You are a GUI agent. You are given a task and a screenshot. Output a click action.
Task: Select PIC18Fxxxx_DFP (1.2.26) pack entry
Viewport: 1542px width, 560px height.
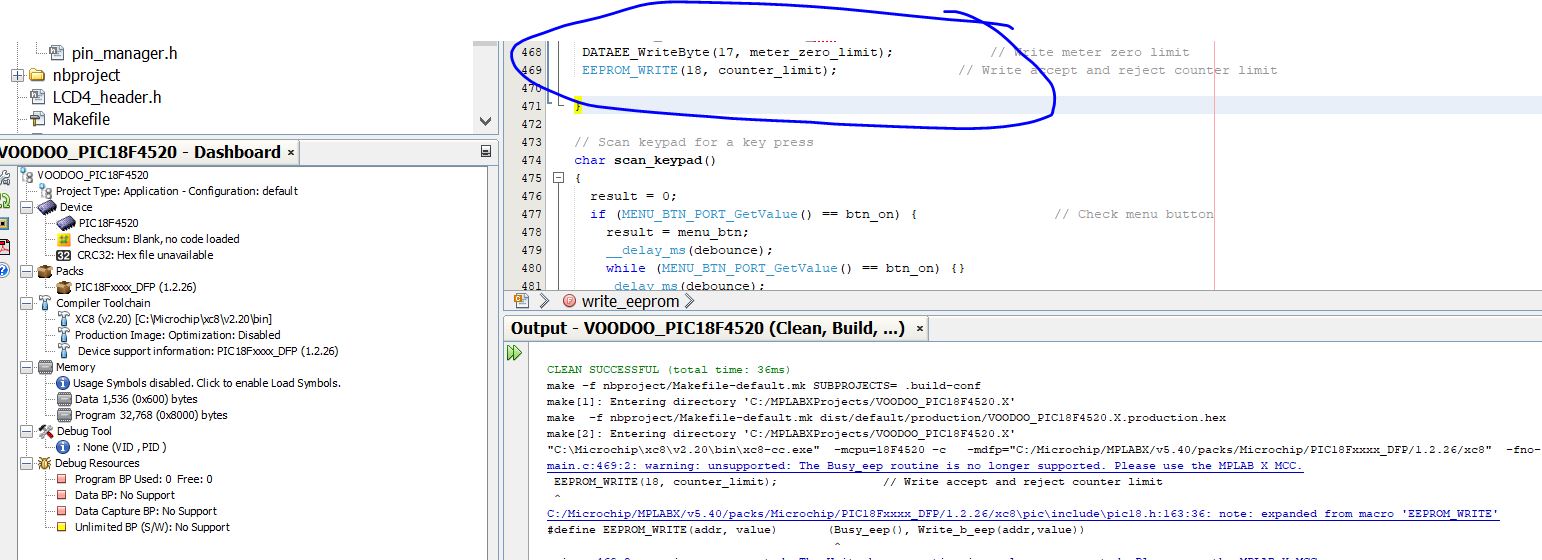pyautogui.click(x=136, y=287)
